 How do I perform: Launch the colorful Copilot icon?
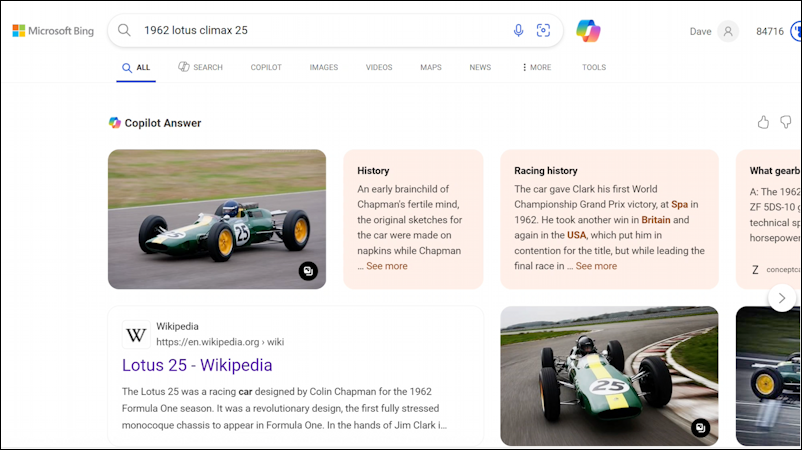pyautogui.click(x=588, y=31)
